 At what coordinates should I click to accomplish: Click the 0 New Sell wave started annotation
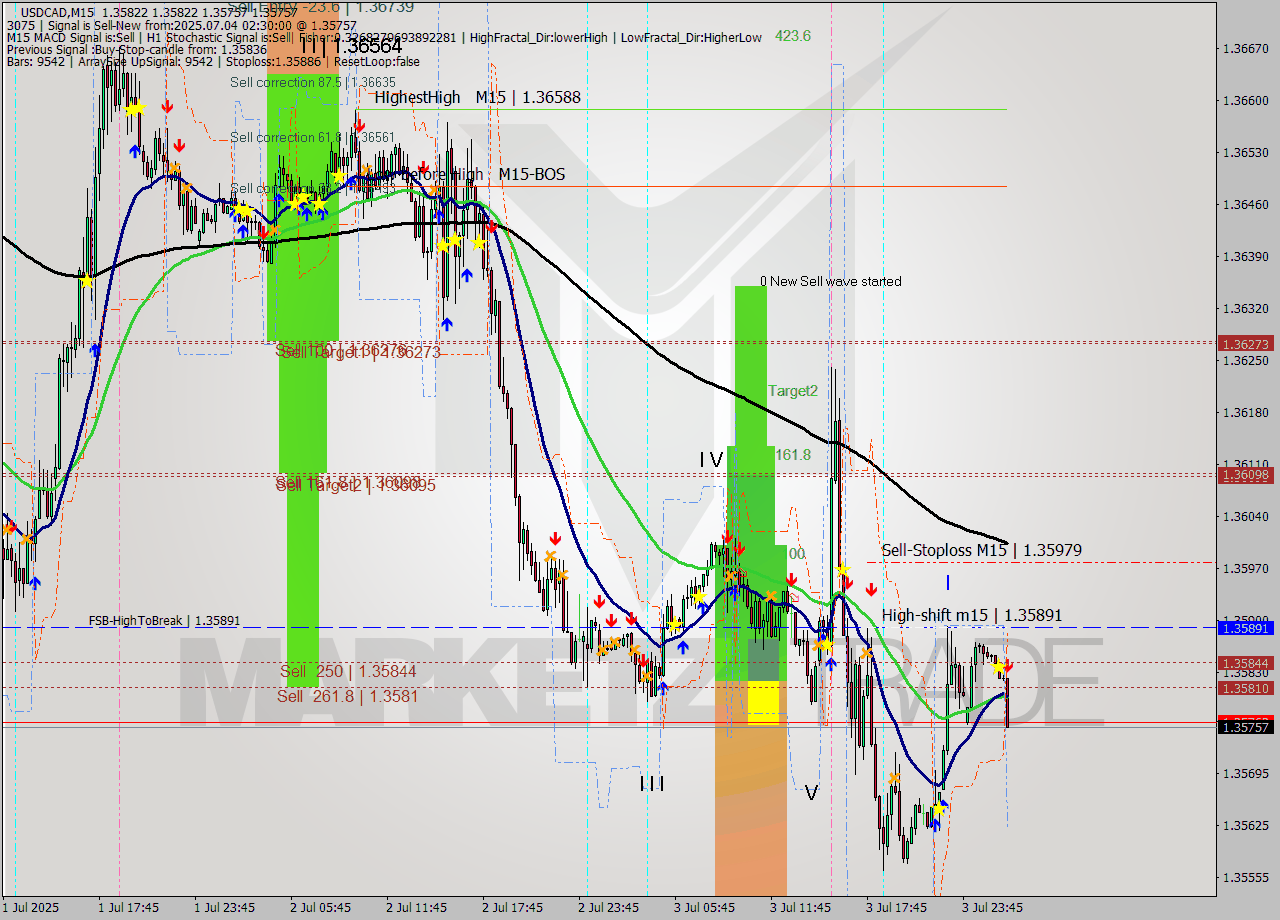pyautogui.click(x=833, y=281)
